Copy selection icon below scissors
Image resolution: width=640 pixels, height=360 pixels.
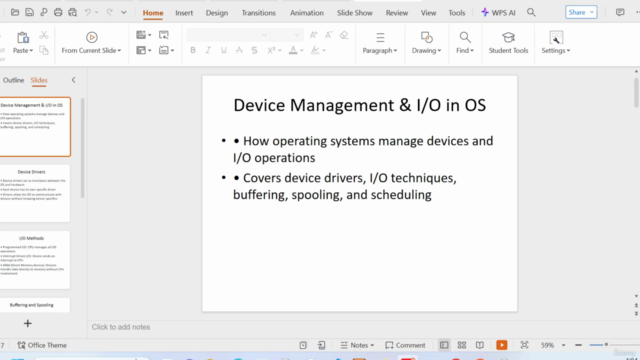[44, 50]
